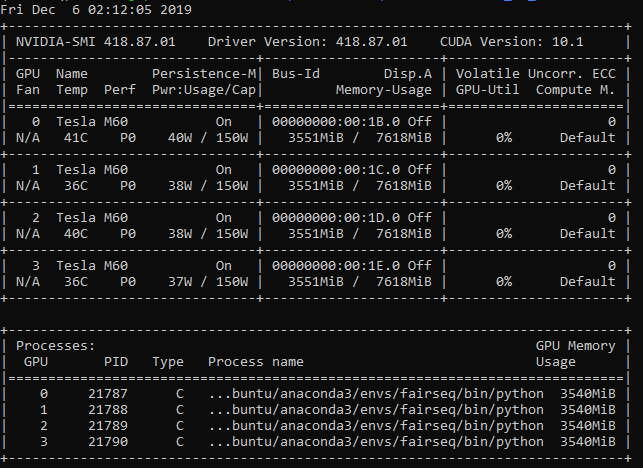Click bus id '00000000:00:1E.0 Off'

(352, 266)
